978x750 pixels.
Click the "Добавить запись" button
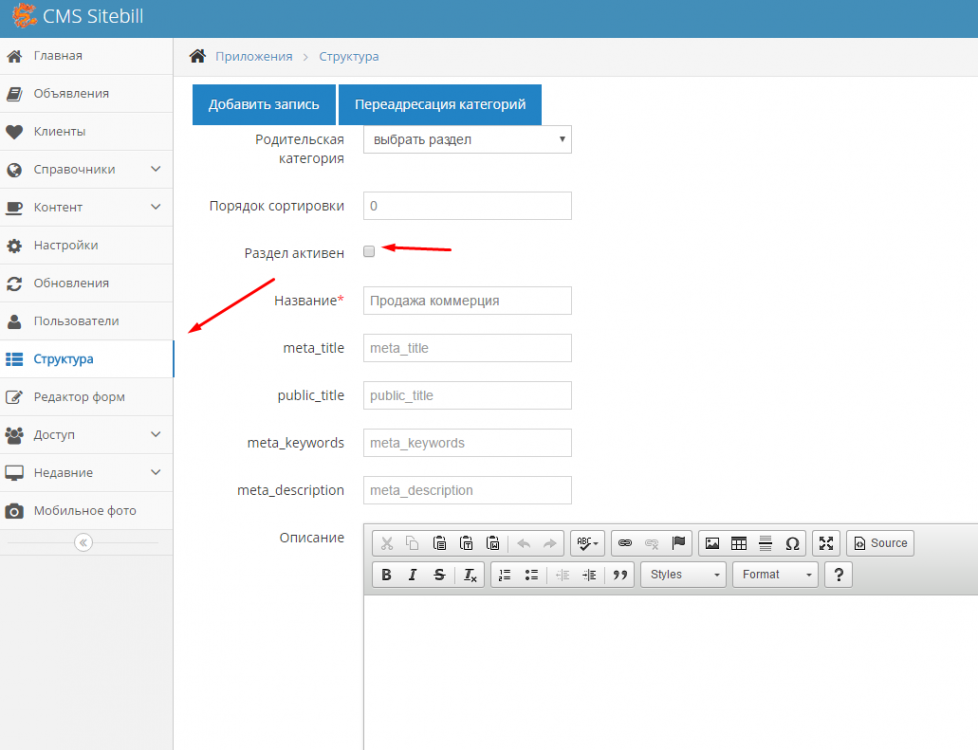[264, 105]
